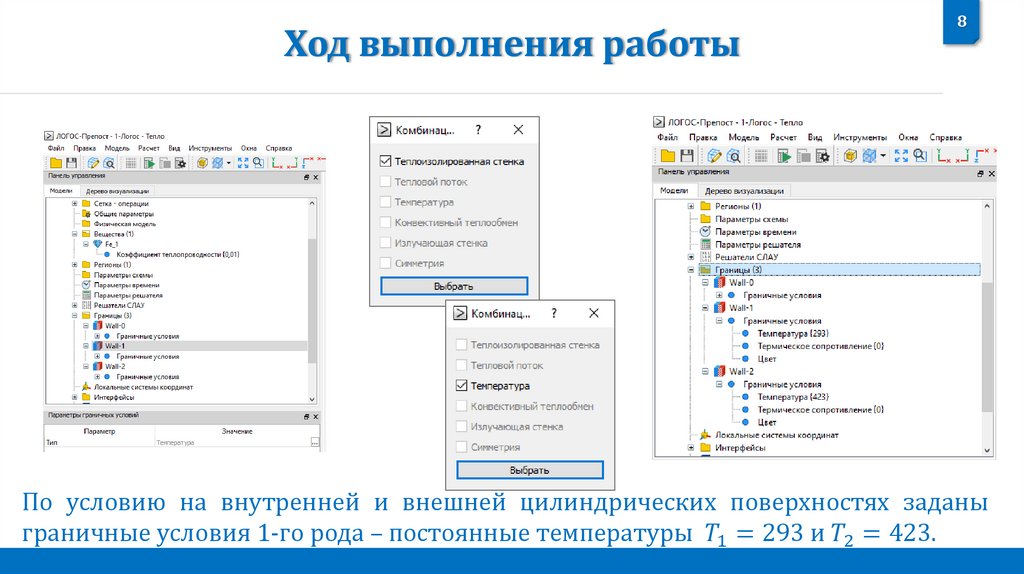Click zoom magnifier icon in left window toolbar
Viewport: 1024px width, 574px height.
pyautogui.click(x=258, y=163)
